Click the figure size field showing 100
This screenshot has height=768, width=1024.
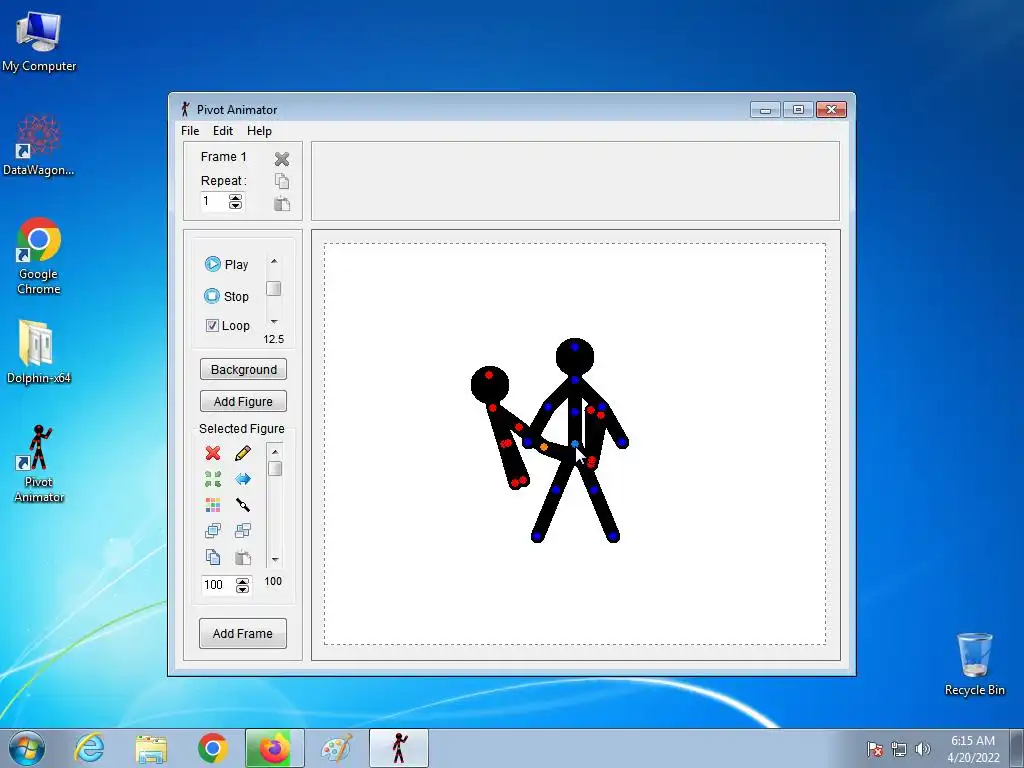point(219,584)
